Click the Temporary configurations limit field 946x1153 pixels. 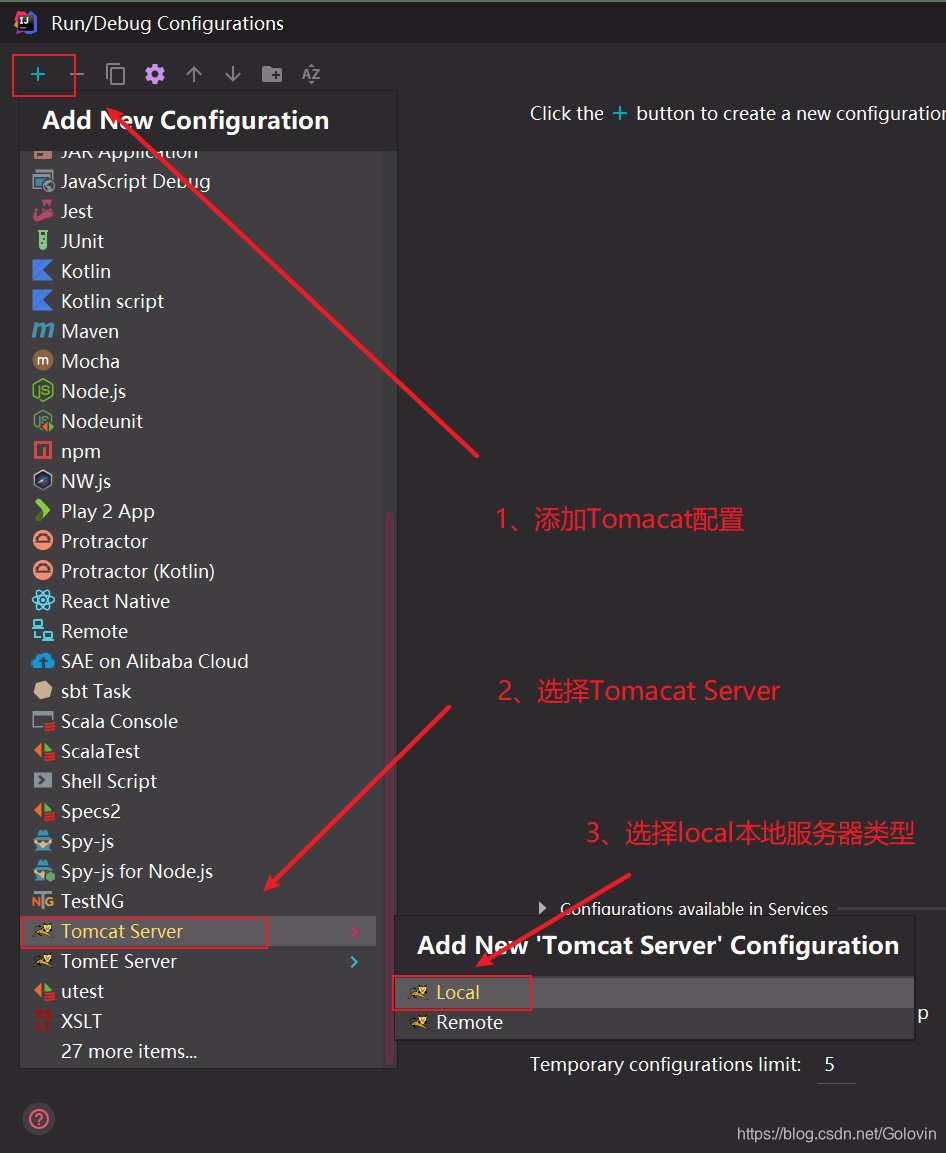click(x=837, y=1065)
